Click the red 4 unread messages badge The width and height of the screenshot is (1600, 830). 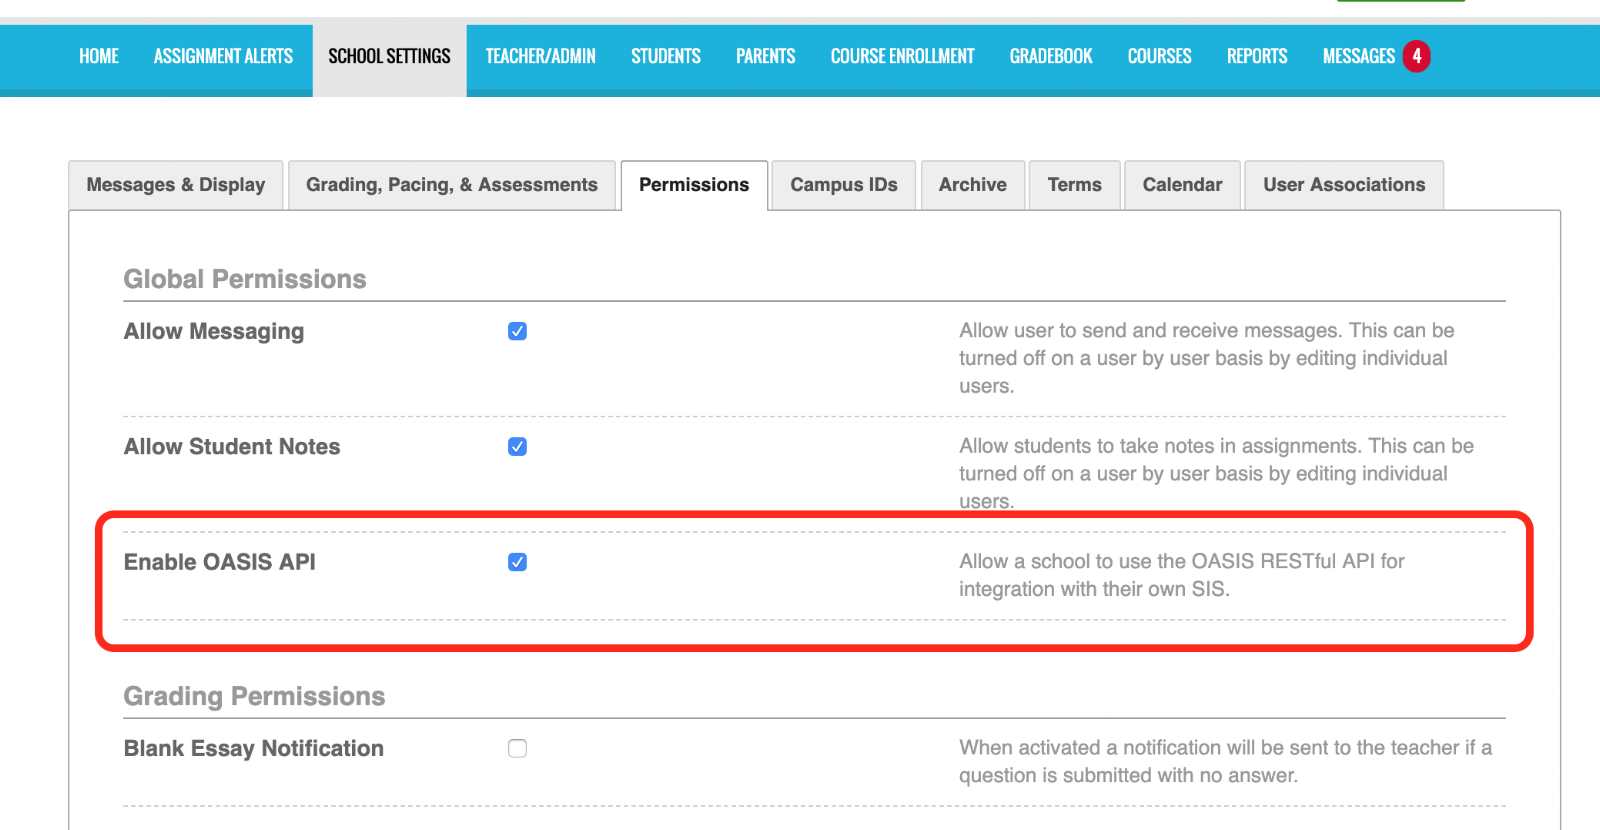[1416, 56]
